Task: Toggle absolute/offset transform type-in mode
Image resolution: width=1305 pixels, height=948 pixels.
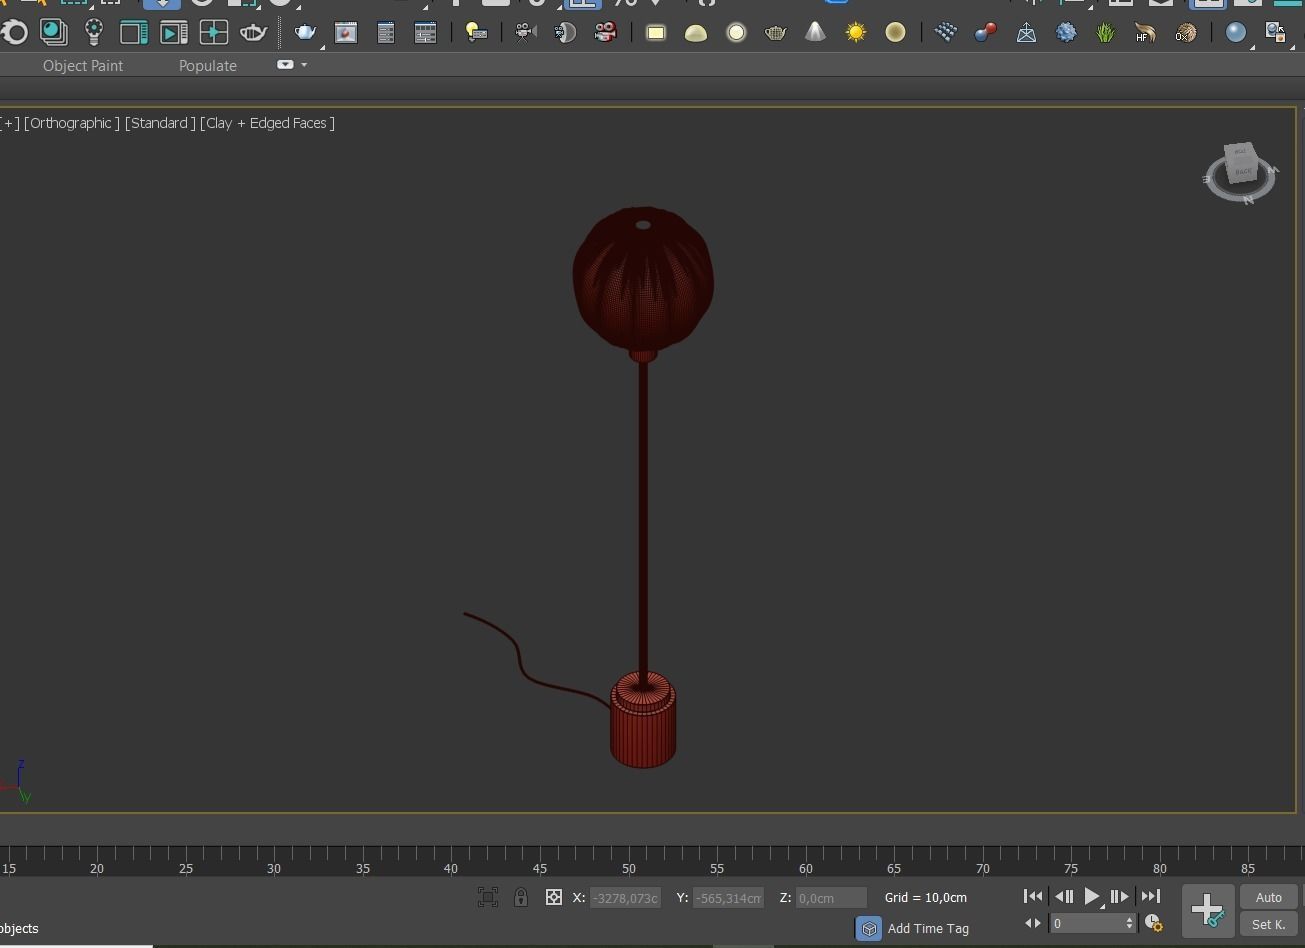Action: coord(553,897)
